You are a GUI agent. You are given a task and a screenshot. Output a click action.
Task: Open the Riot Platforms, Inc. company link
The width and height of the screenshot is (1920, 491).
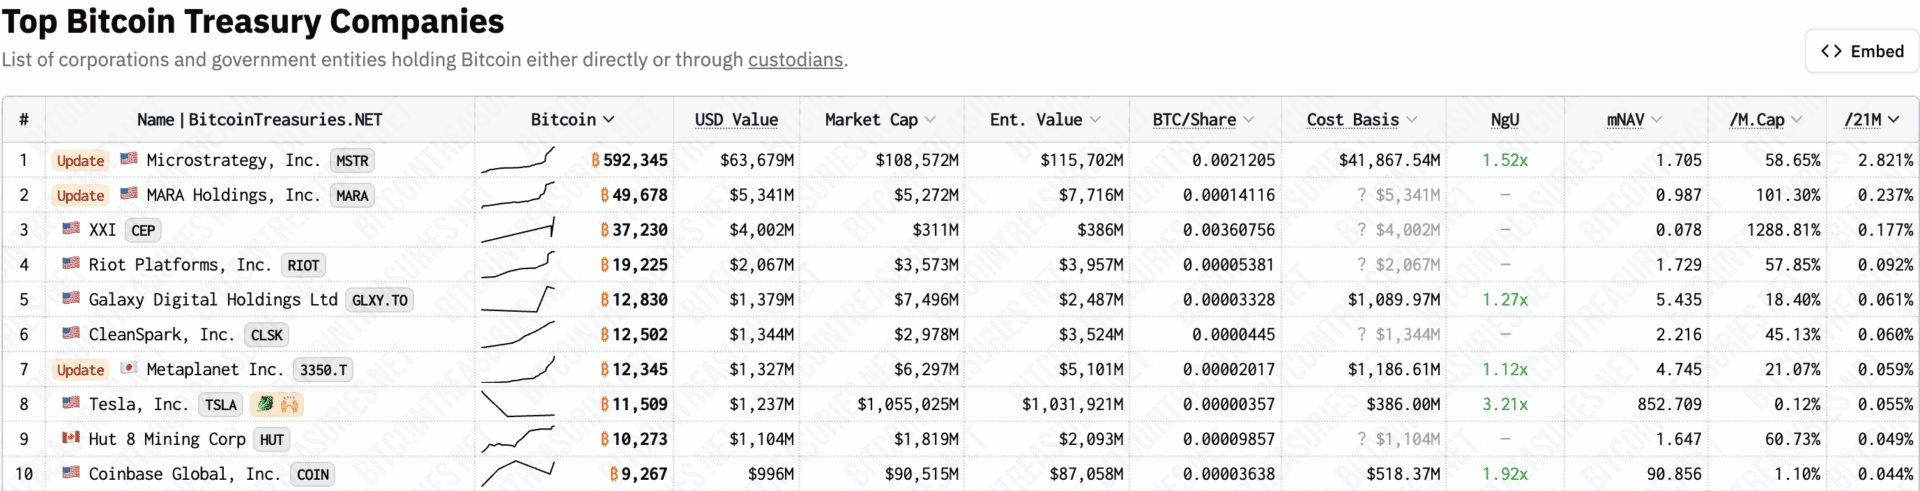click(x=181, y=265)
